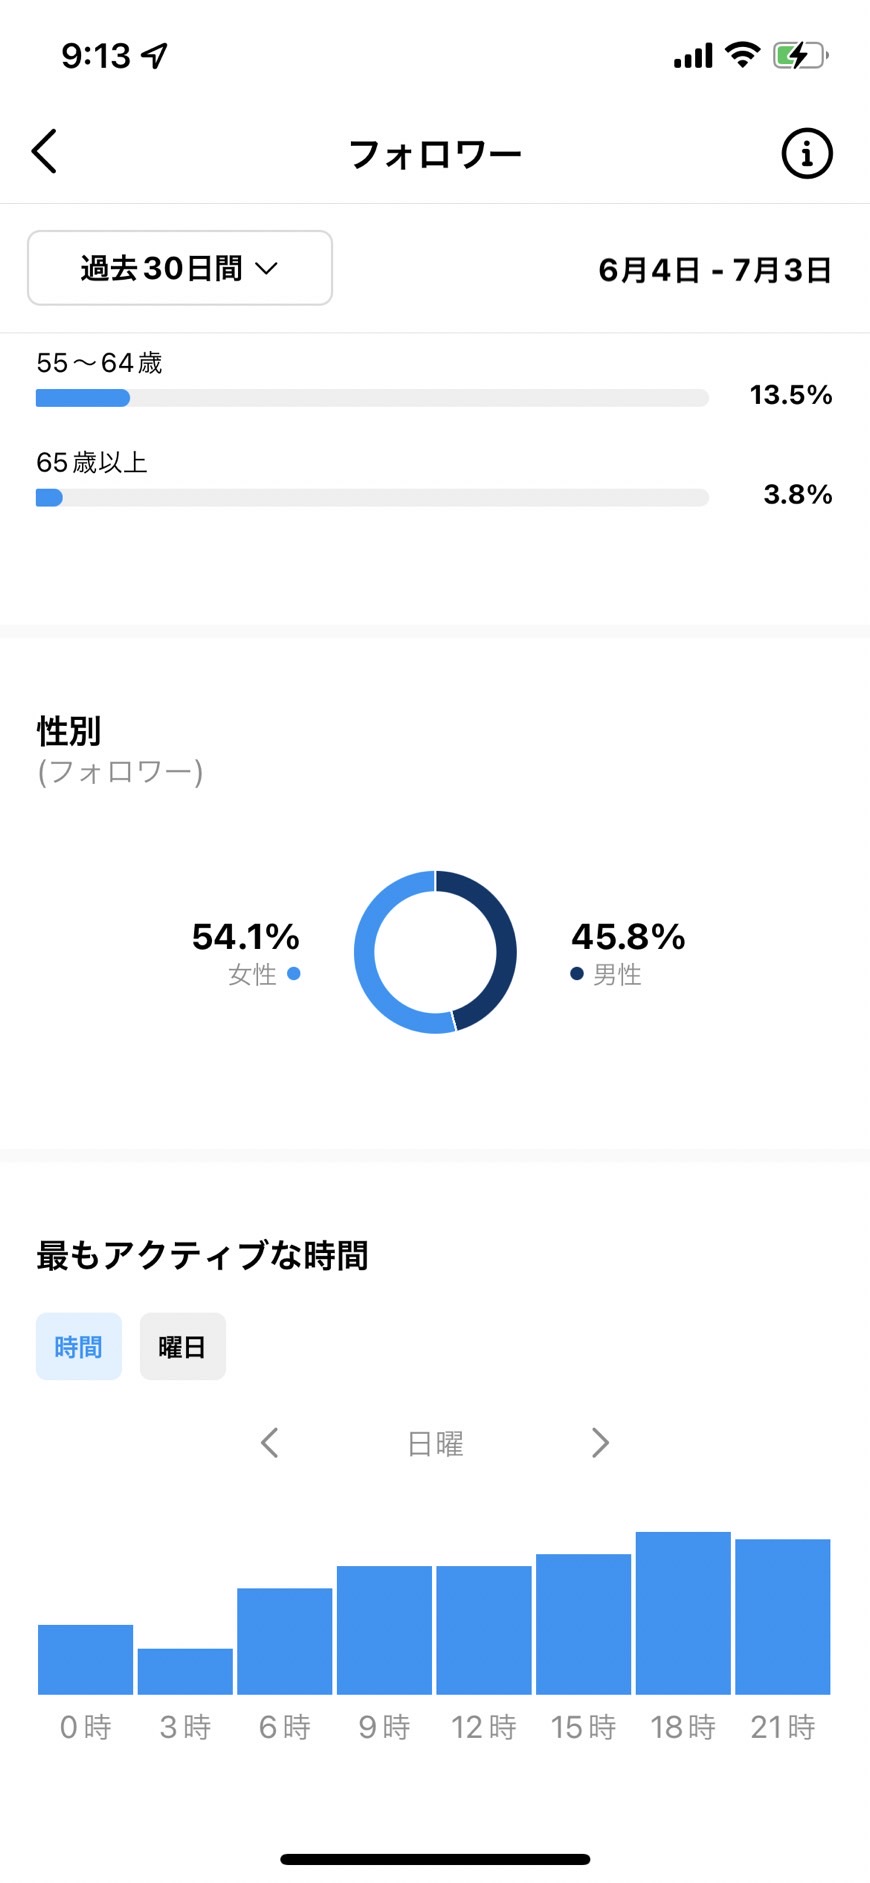This screenshot has height=1883, width=870.
Task: Tap the 18時 activity bar
Action: point(683,1612)
